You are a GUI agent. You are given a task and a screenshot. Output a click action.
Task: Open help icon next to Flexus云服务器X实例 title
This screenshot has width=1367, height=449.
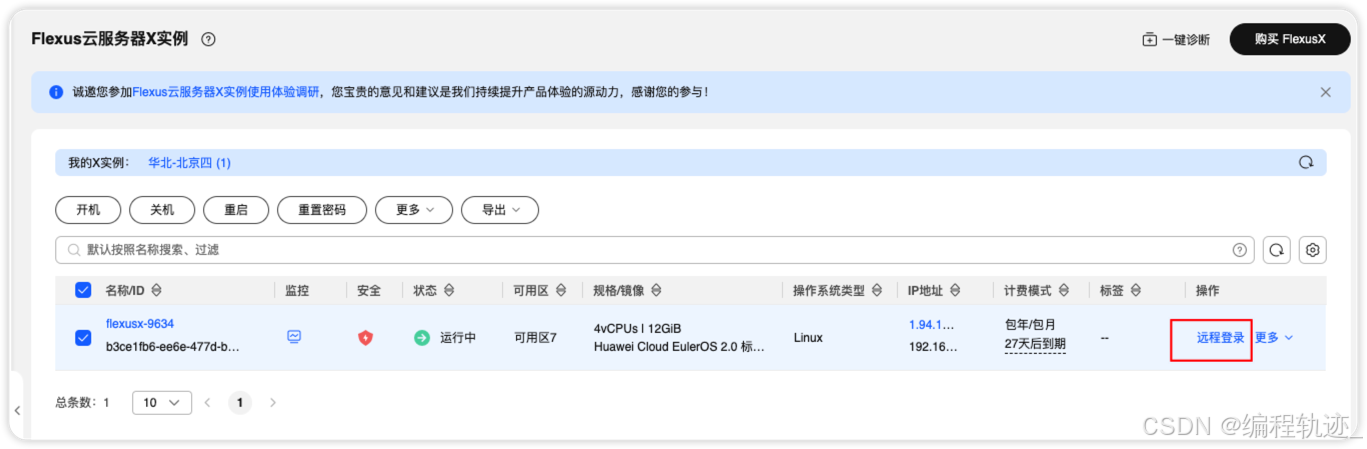[208, 40]
